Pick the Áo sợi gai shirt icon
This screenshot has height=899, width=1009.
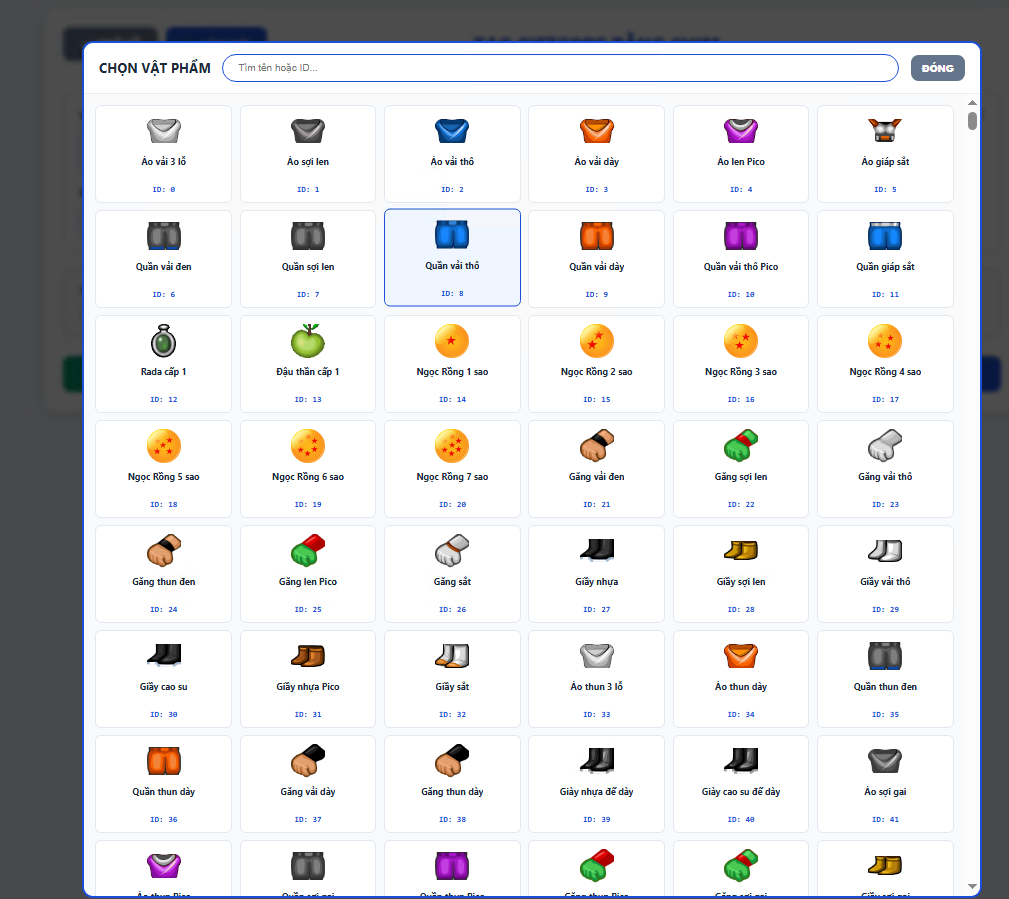tap(885, 761)
